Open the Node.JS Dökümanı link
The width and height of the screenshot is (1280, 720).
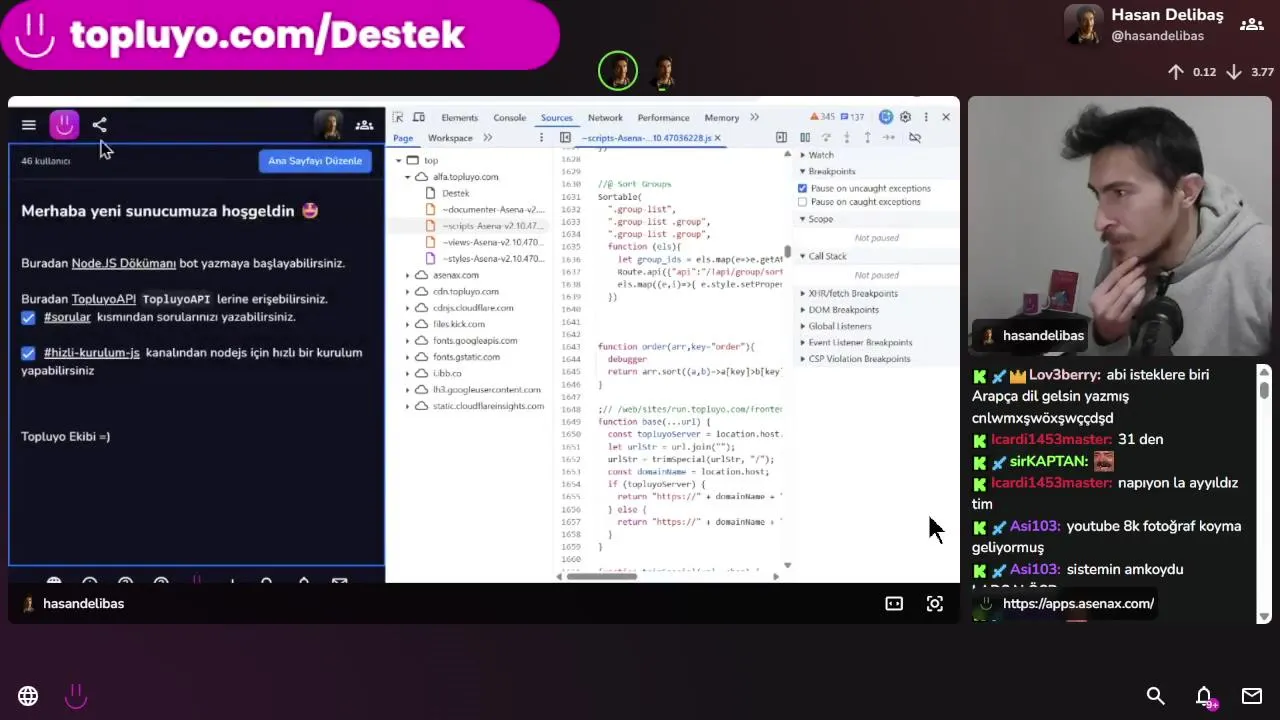(x=123, y=264)
